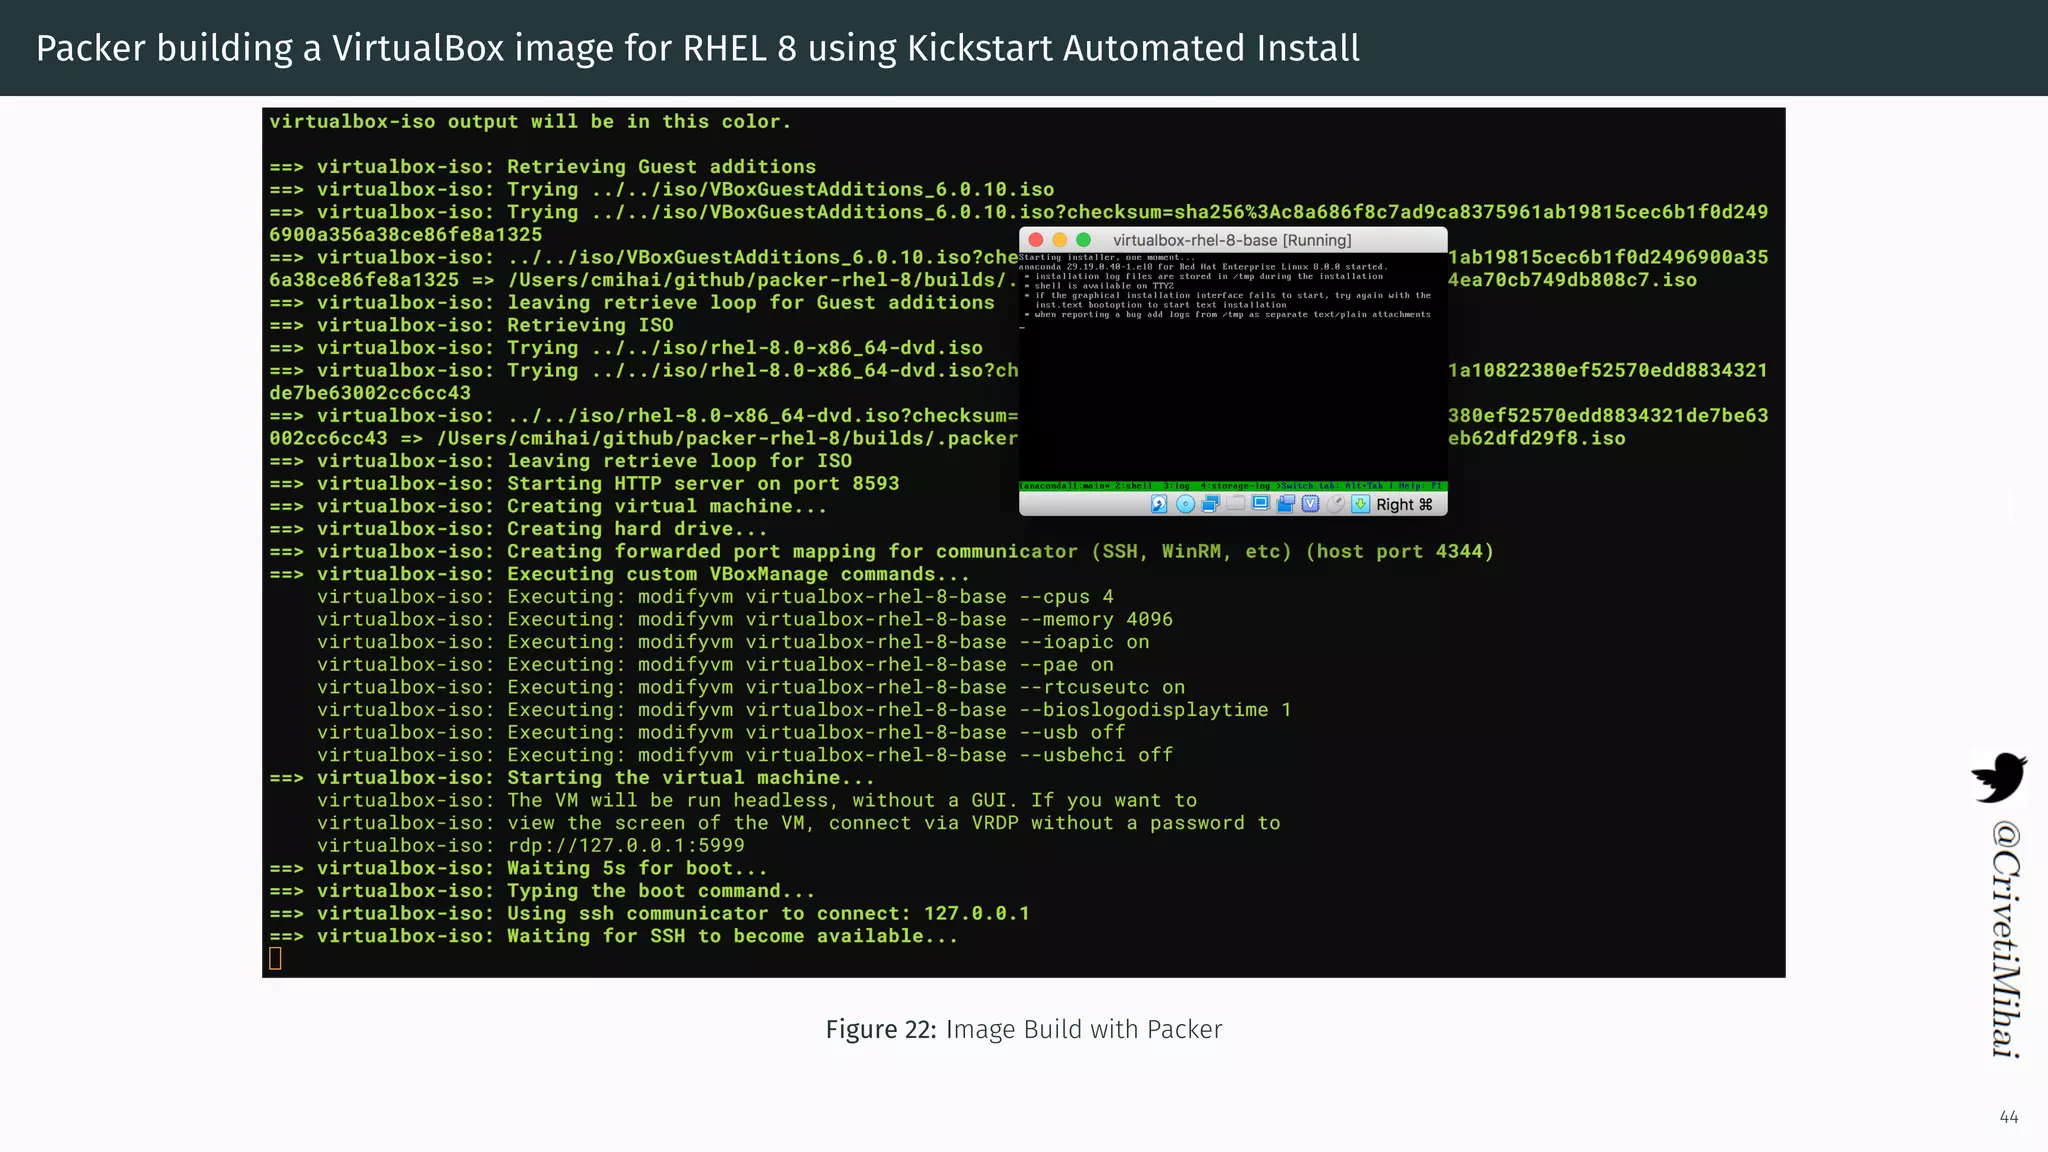Click the 'Creating hard drive...' line
Screen dimensions: 2048x1152
518,529
